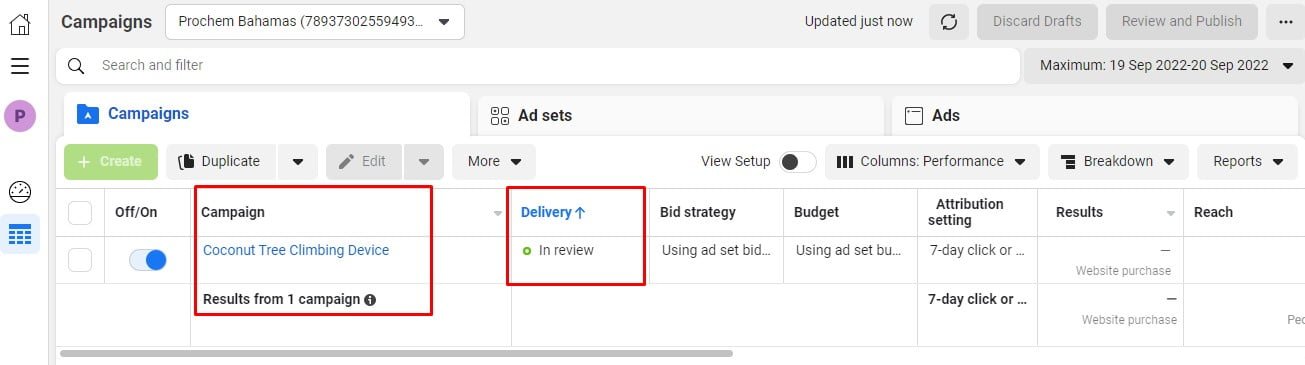Switch to the Ad sets tab
This screenshot has height=365, width=1305.
pyautogui.click(x=680, y=115)
